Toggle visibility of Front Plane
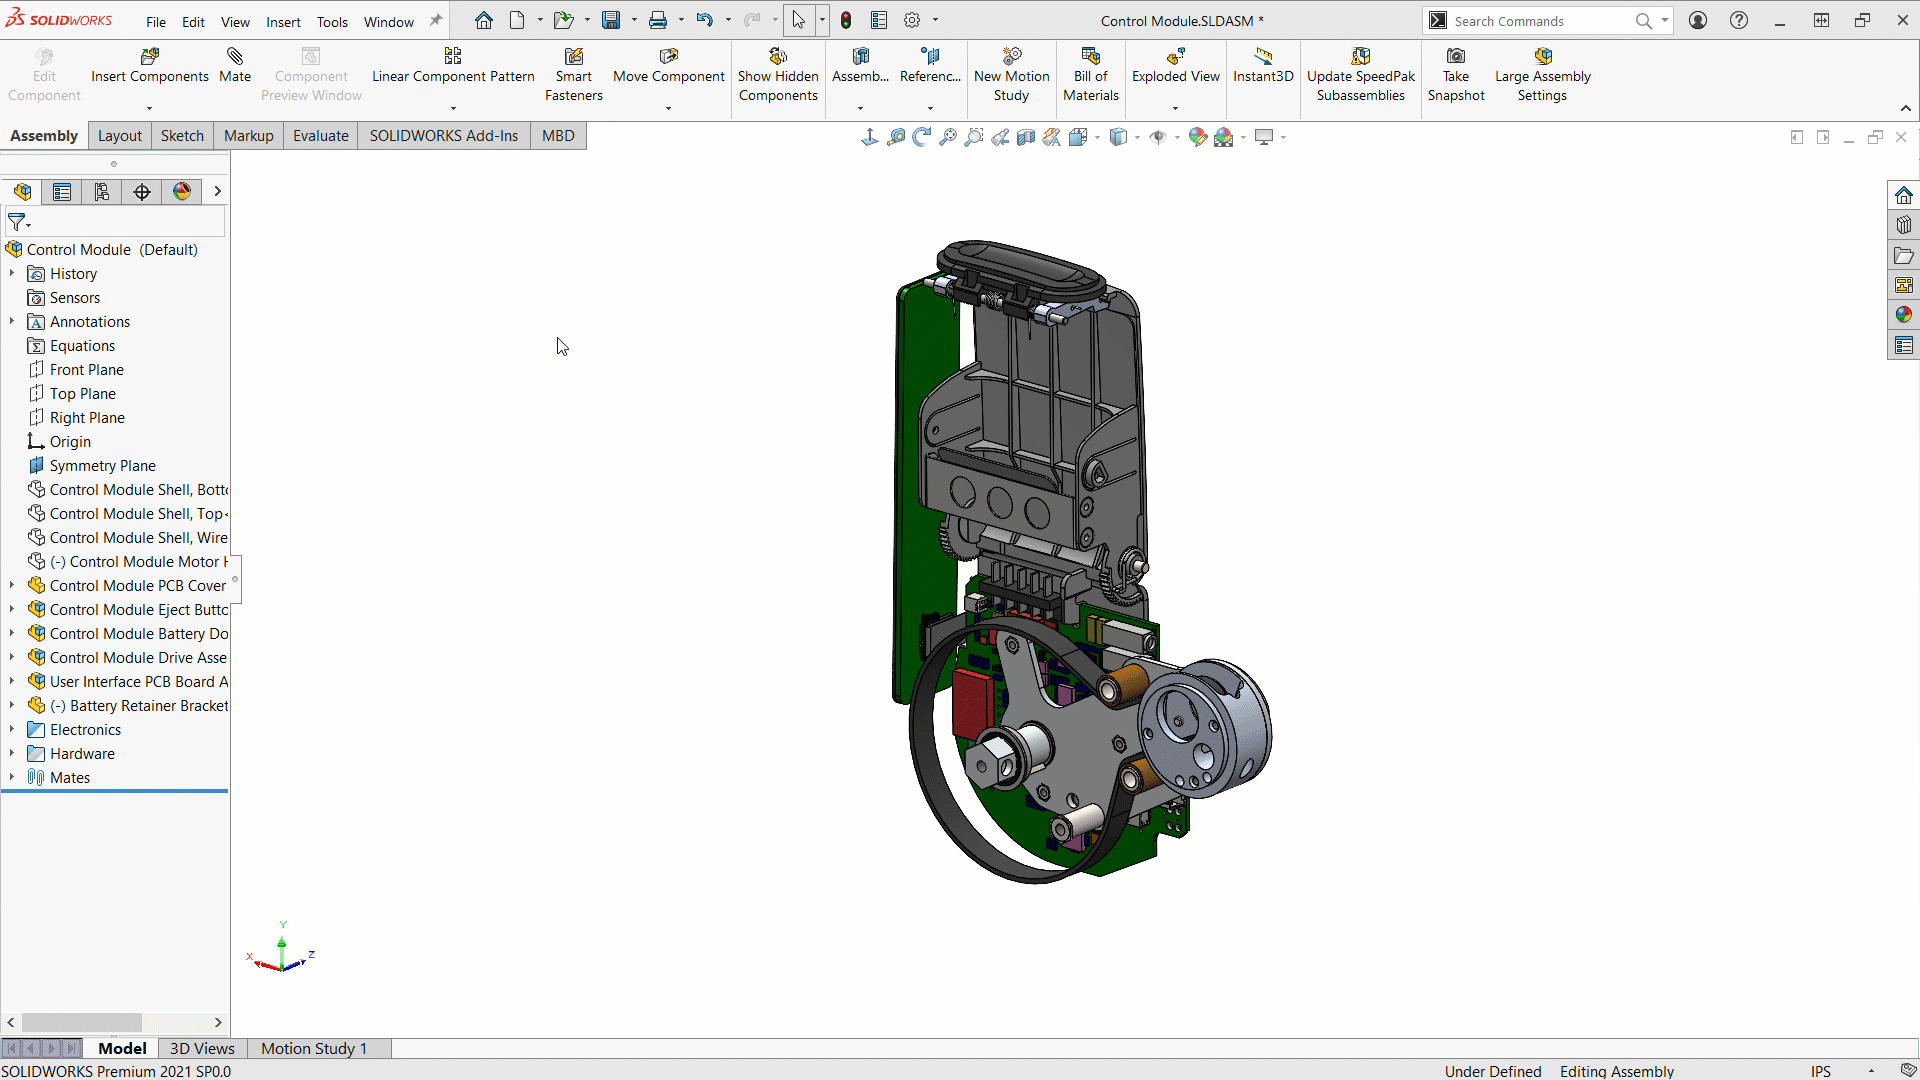Viewport: 1920px width, 1080px height. pyautogui.click(x=86, y=369)
